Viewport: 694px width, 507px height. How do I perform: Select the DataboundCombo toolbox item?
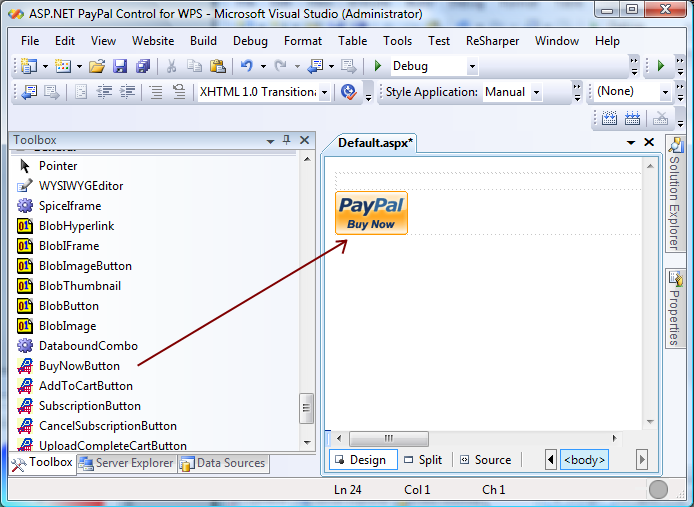point(87,346)
